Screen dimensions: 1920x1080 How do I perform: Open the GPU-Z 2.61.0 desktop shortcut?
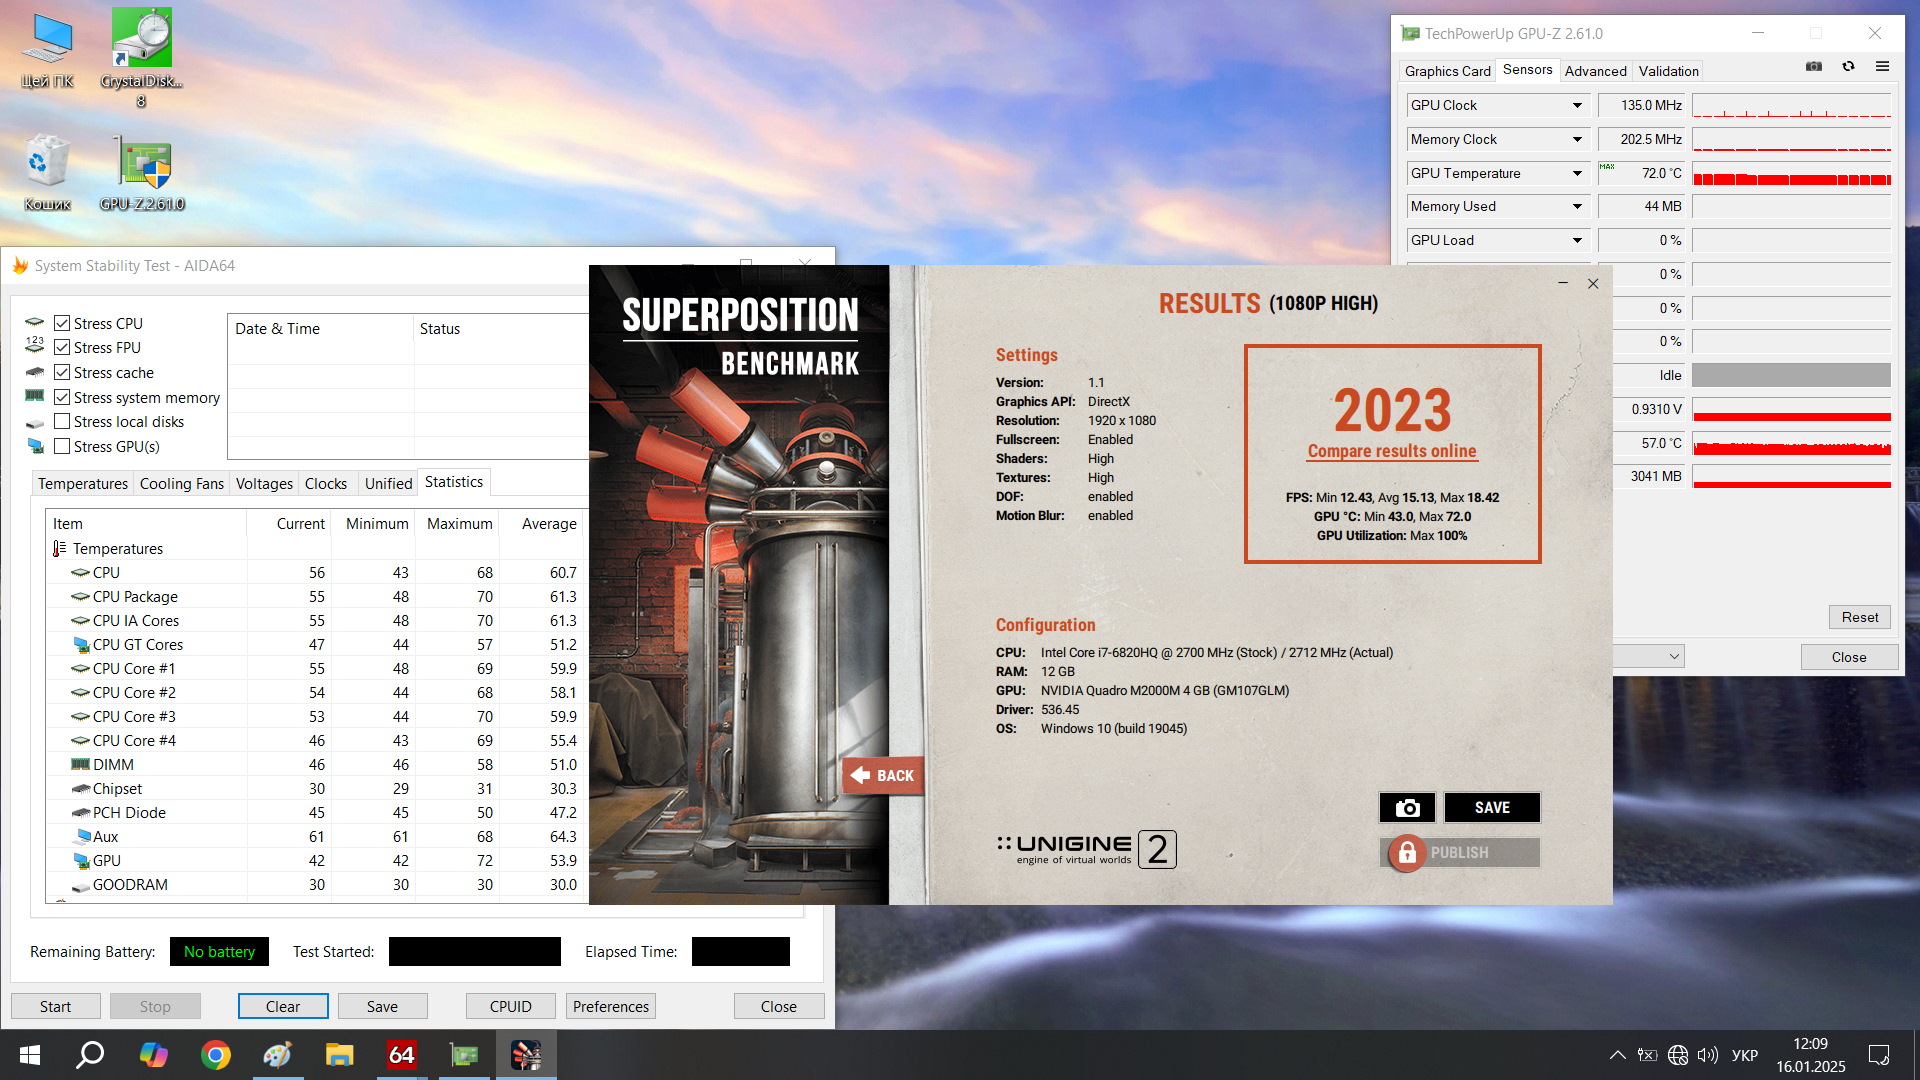click(x=142, y=172)
